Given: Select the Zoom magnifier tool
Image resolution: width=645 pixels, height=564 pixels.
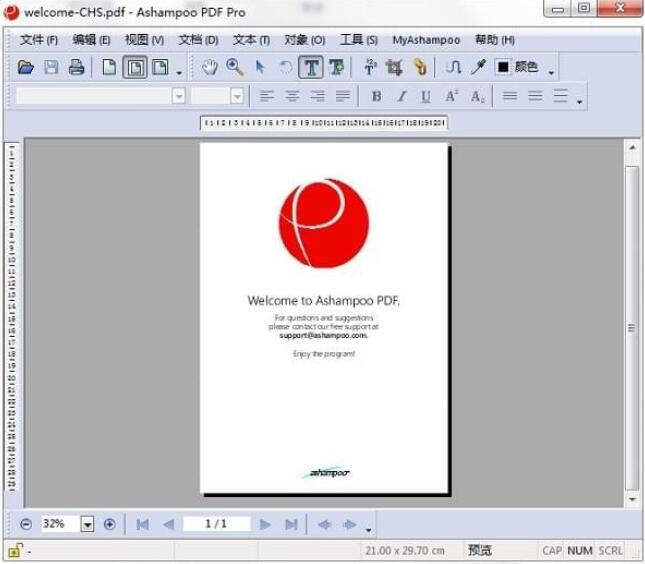Looking at the screenshot, I should click(235, 68).
